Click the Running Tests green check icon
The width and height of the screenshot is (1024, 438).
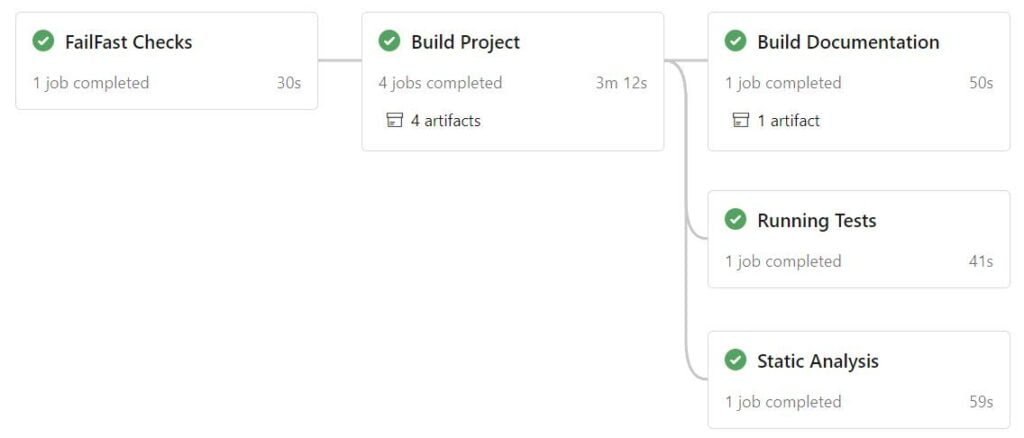pos(735,219)
